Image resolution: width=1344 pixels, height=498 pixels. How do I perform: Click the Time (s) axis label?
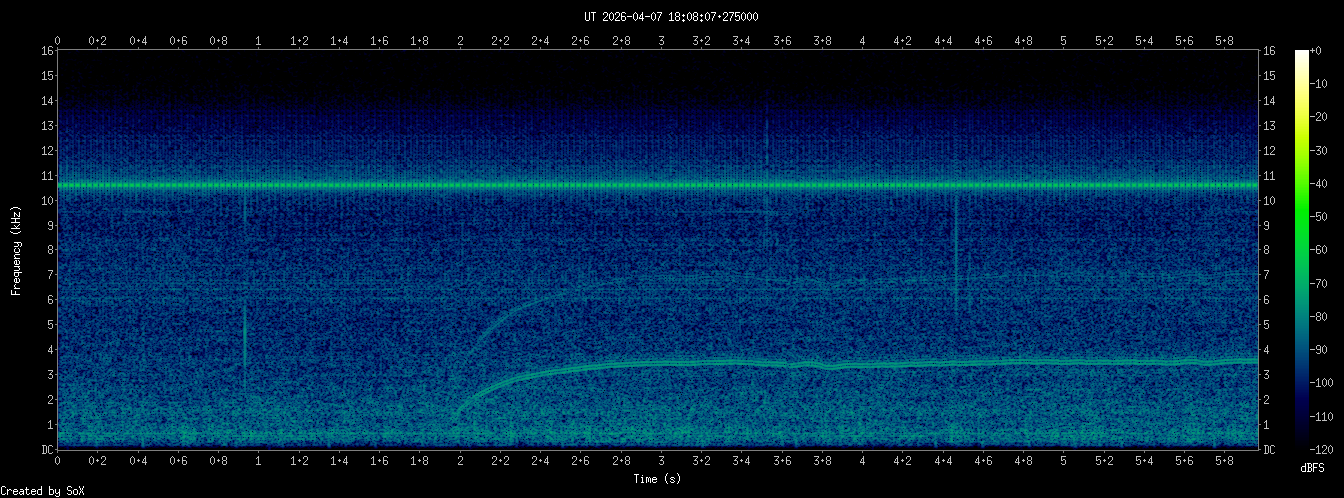(657, 479)
